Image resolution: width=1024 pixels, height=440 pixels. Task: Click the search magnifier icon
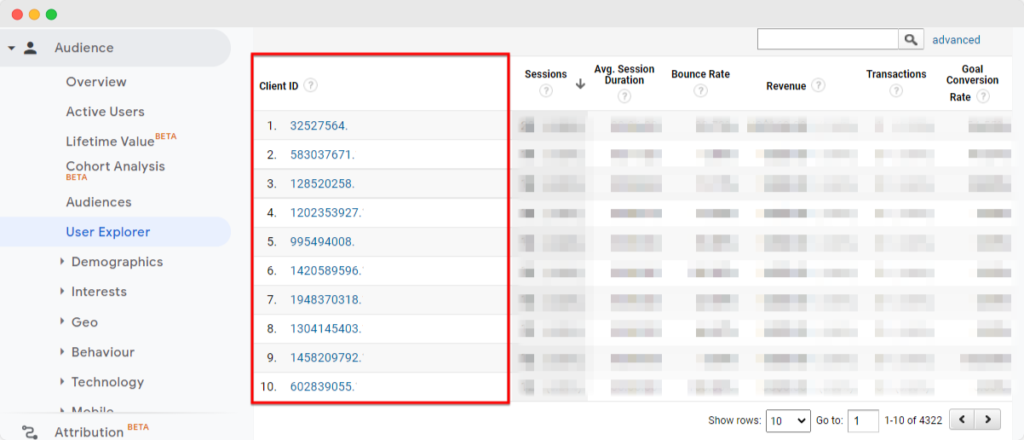tap(910, 39)
